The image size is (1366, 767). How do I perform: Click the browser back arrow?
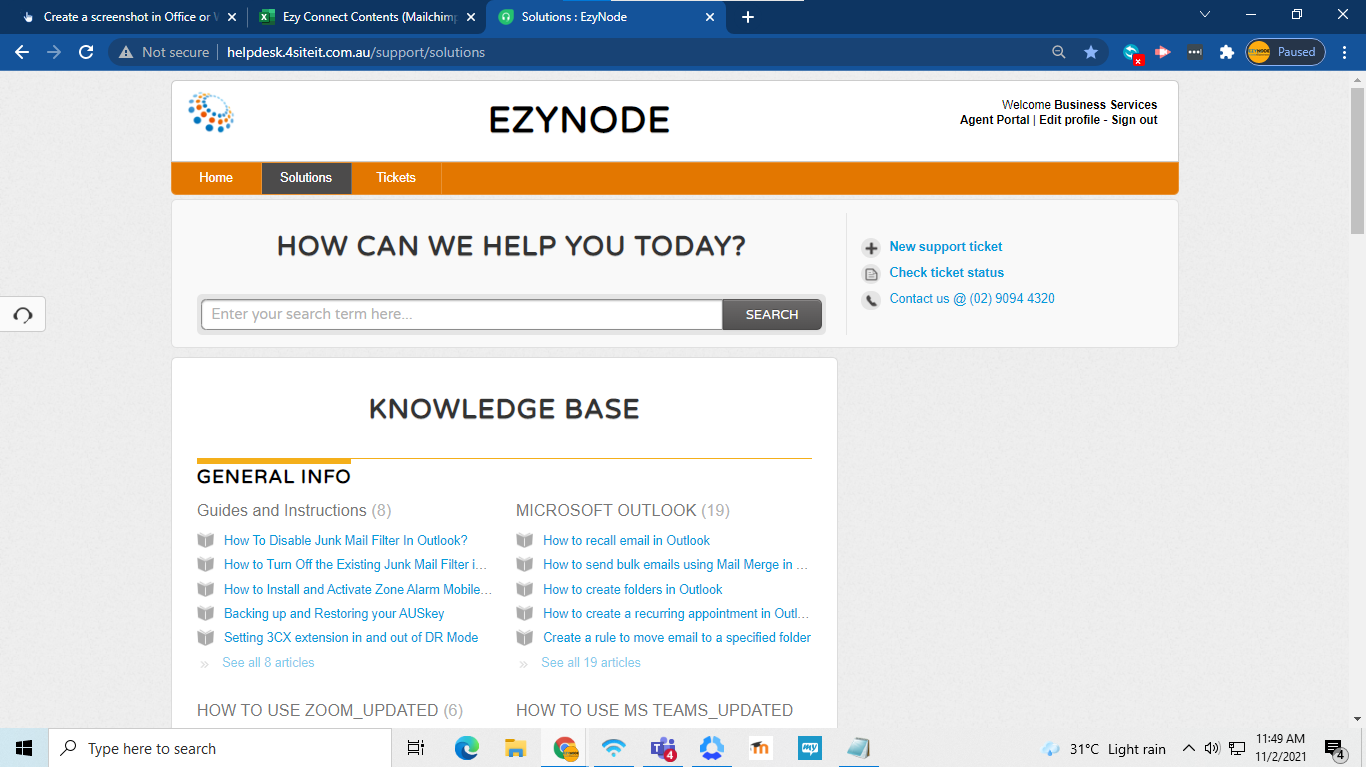pyautogui.click(x=22, y=52)
